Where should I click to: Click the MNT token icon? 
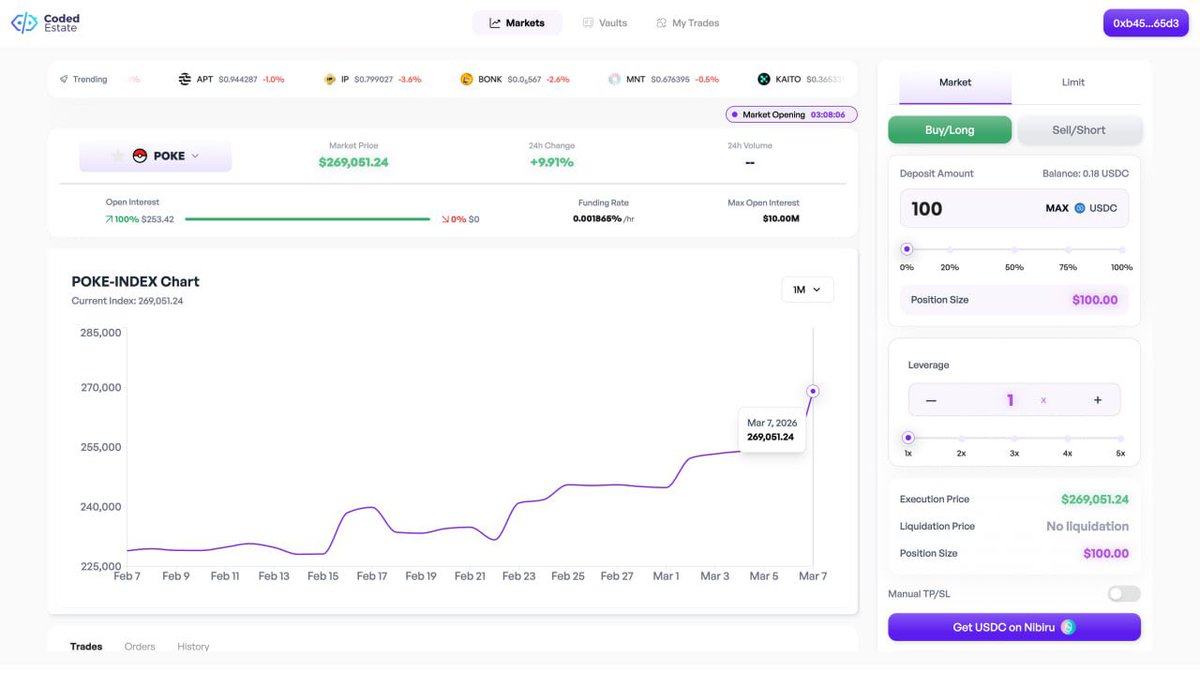click(614, 79)
